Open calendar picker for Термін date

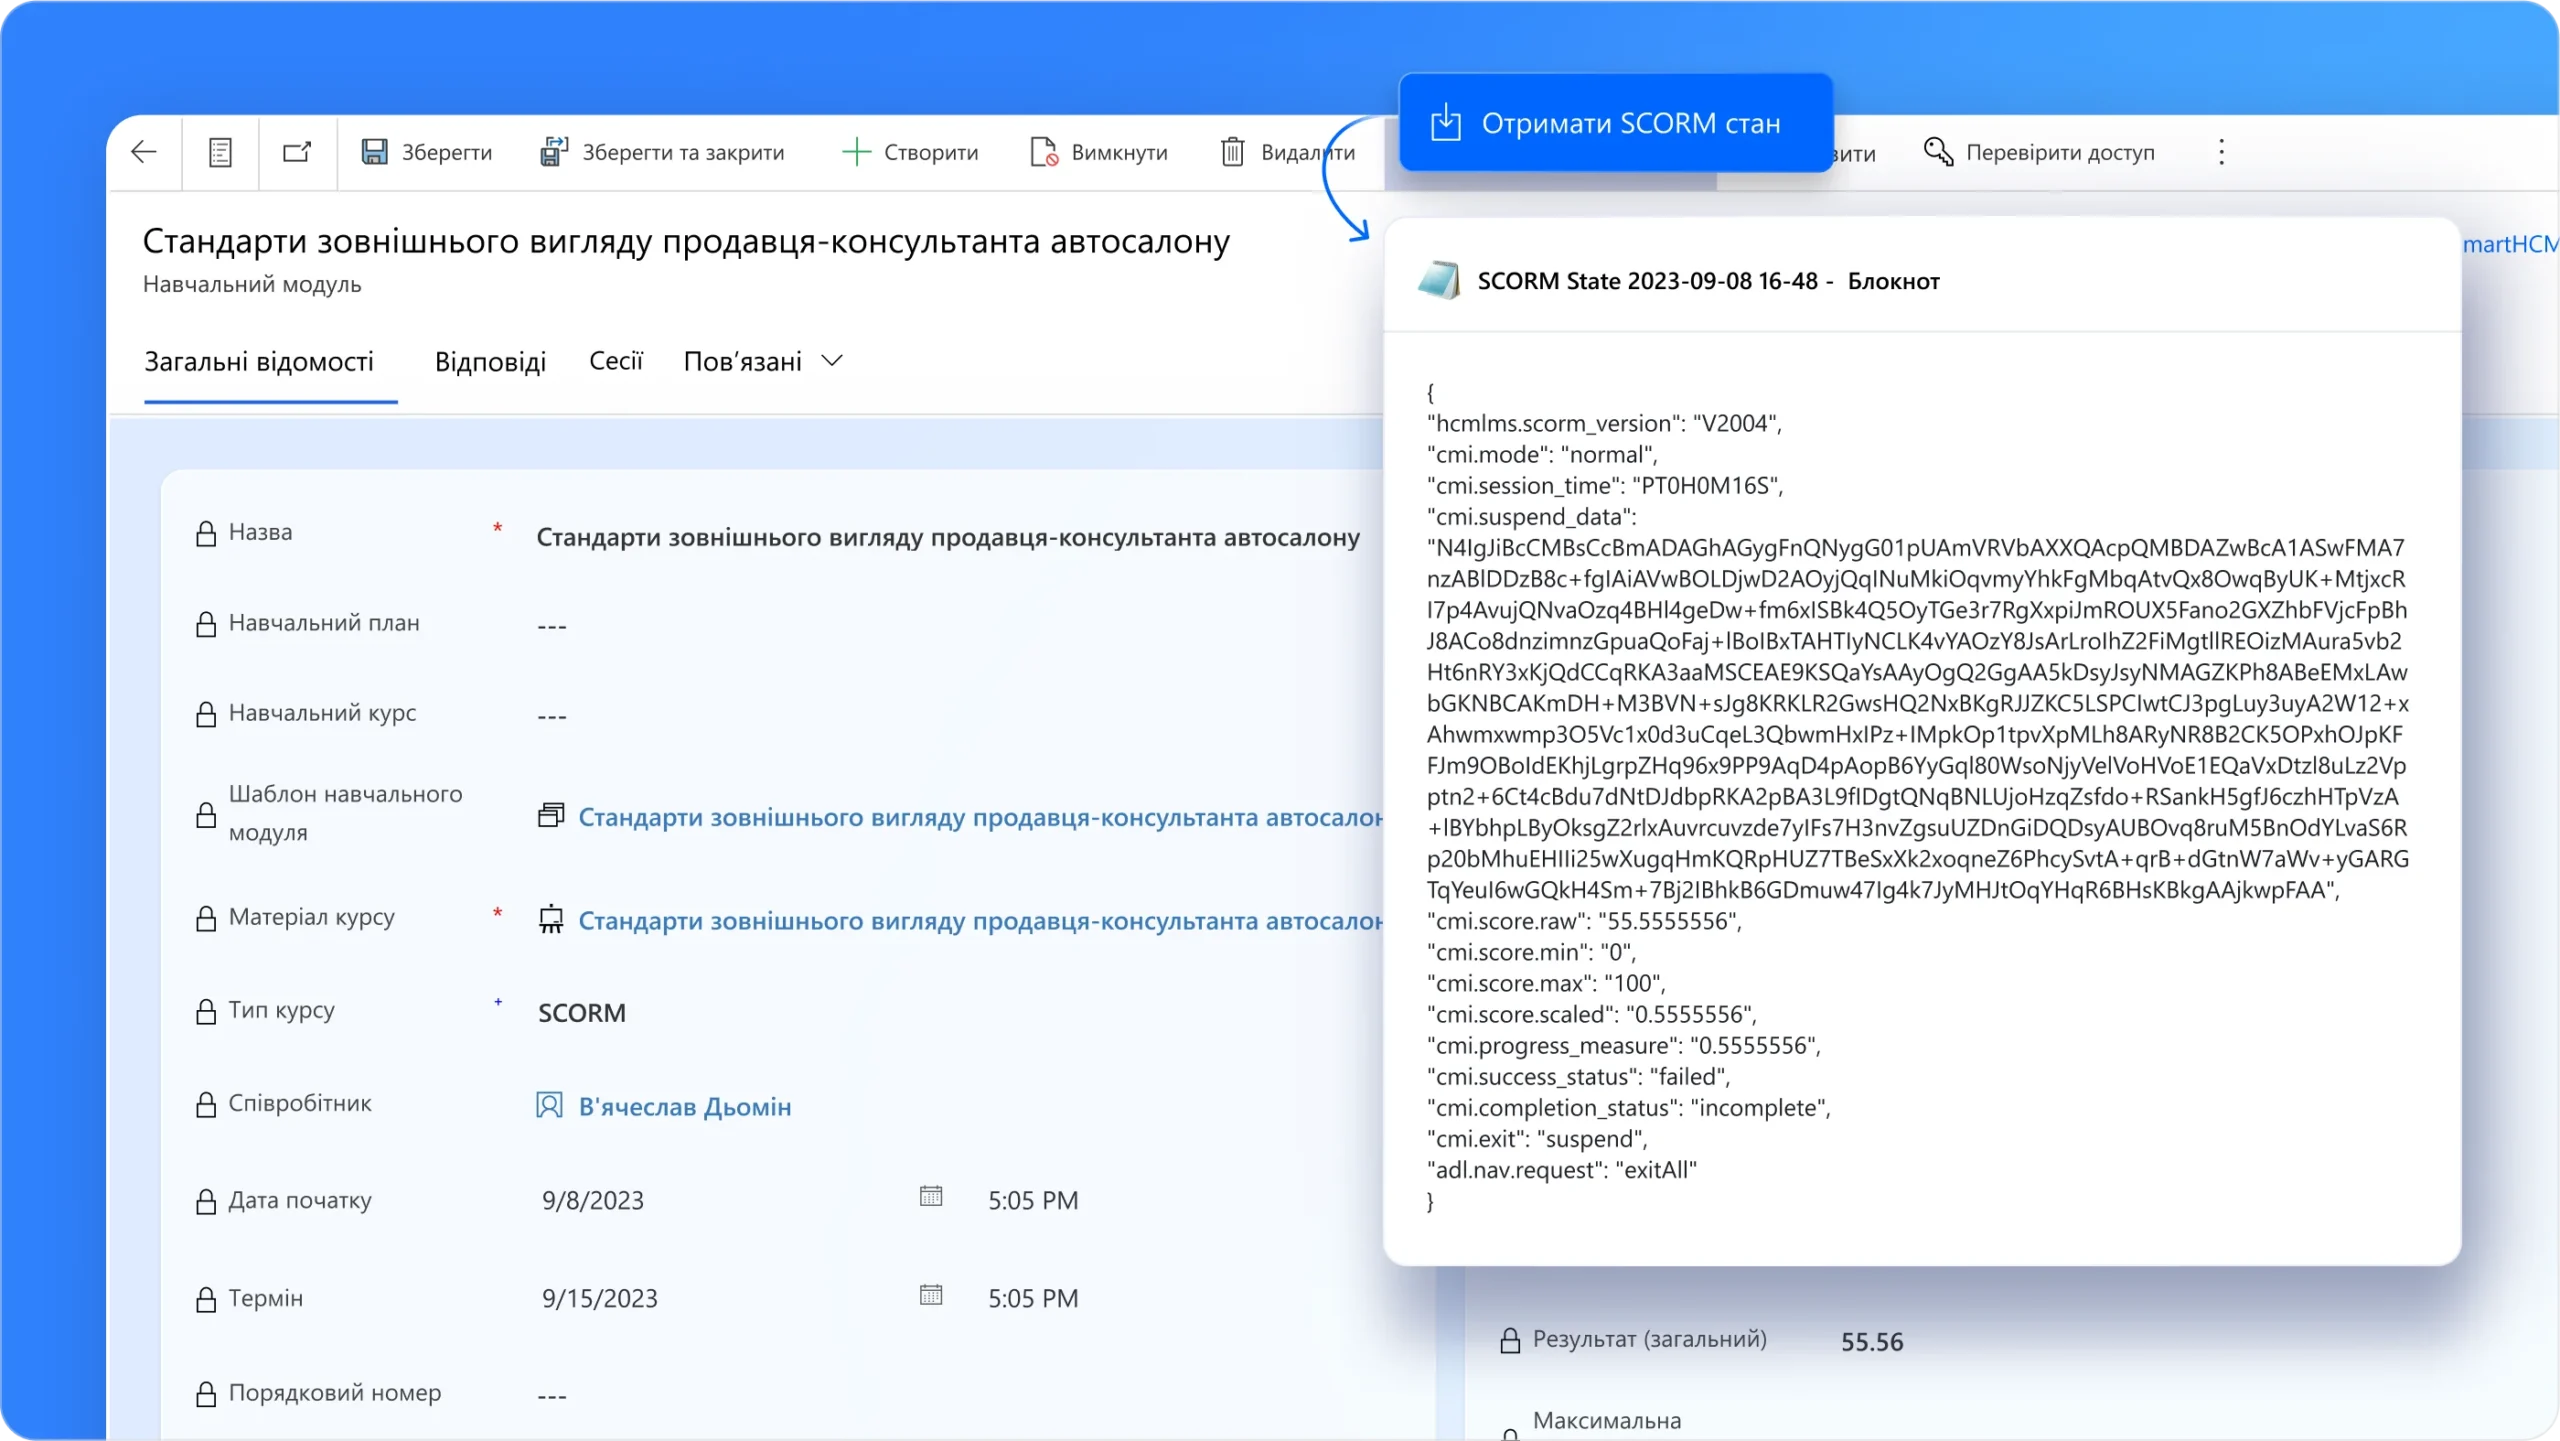pos(930,1295)
